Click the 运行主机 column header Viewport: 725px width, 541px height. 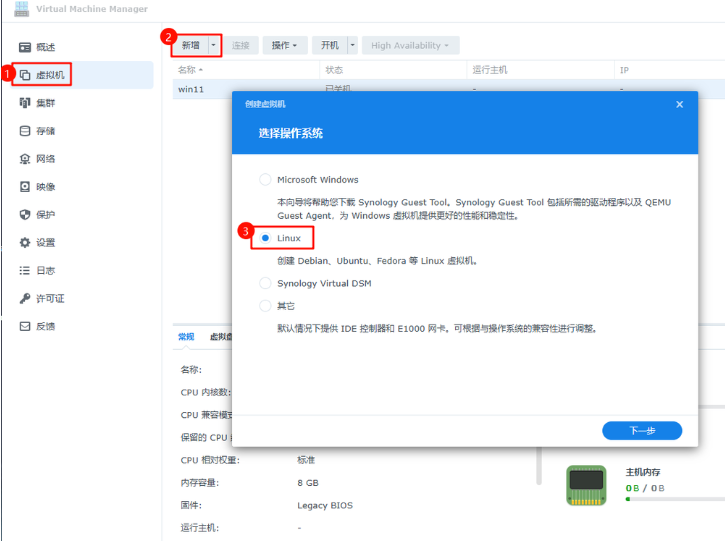pos(540,70)
